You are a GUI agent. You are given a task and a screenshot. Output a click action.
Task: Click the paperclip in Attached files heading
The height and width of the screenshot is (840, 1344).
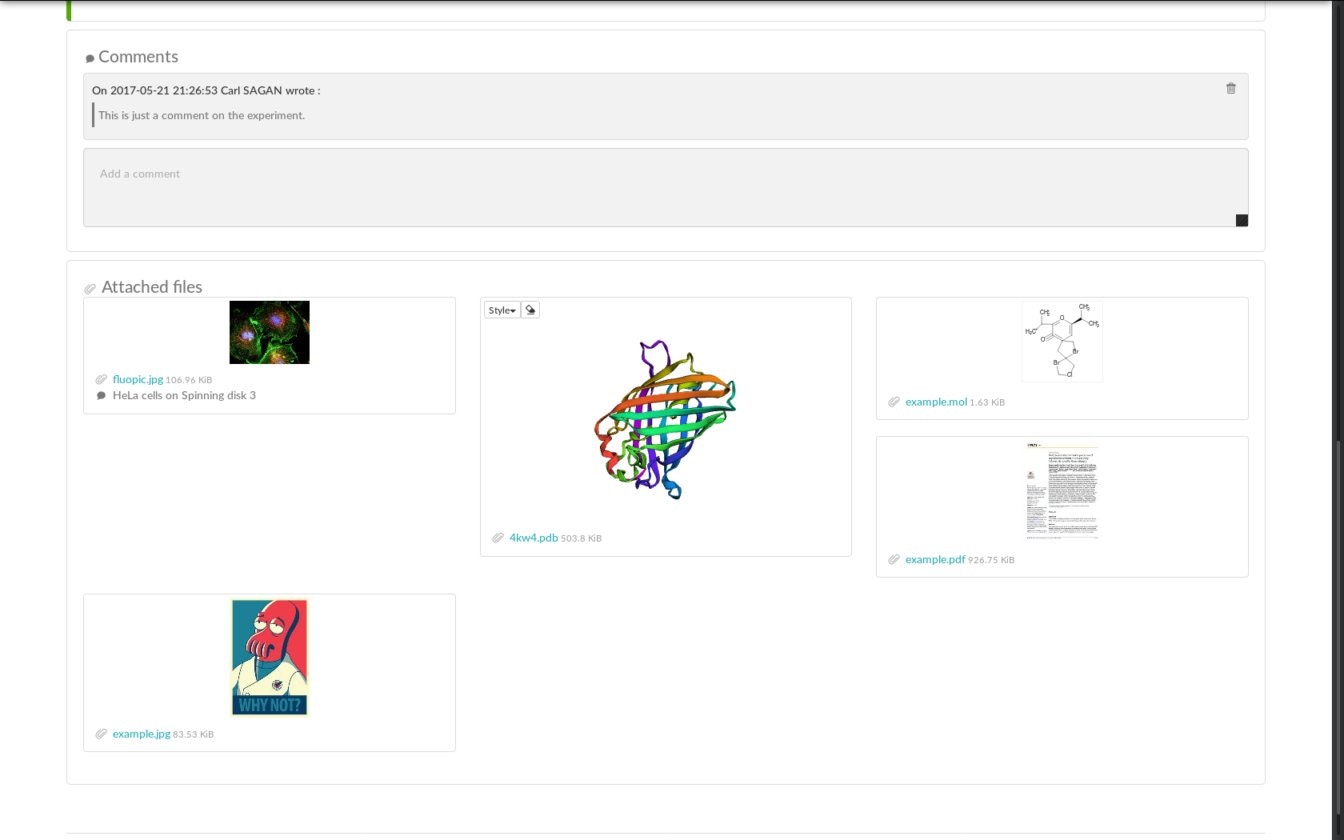click(89, 287)
